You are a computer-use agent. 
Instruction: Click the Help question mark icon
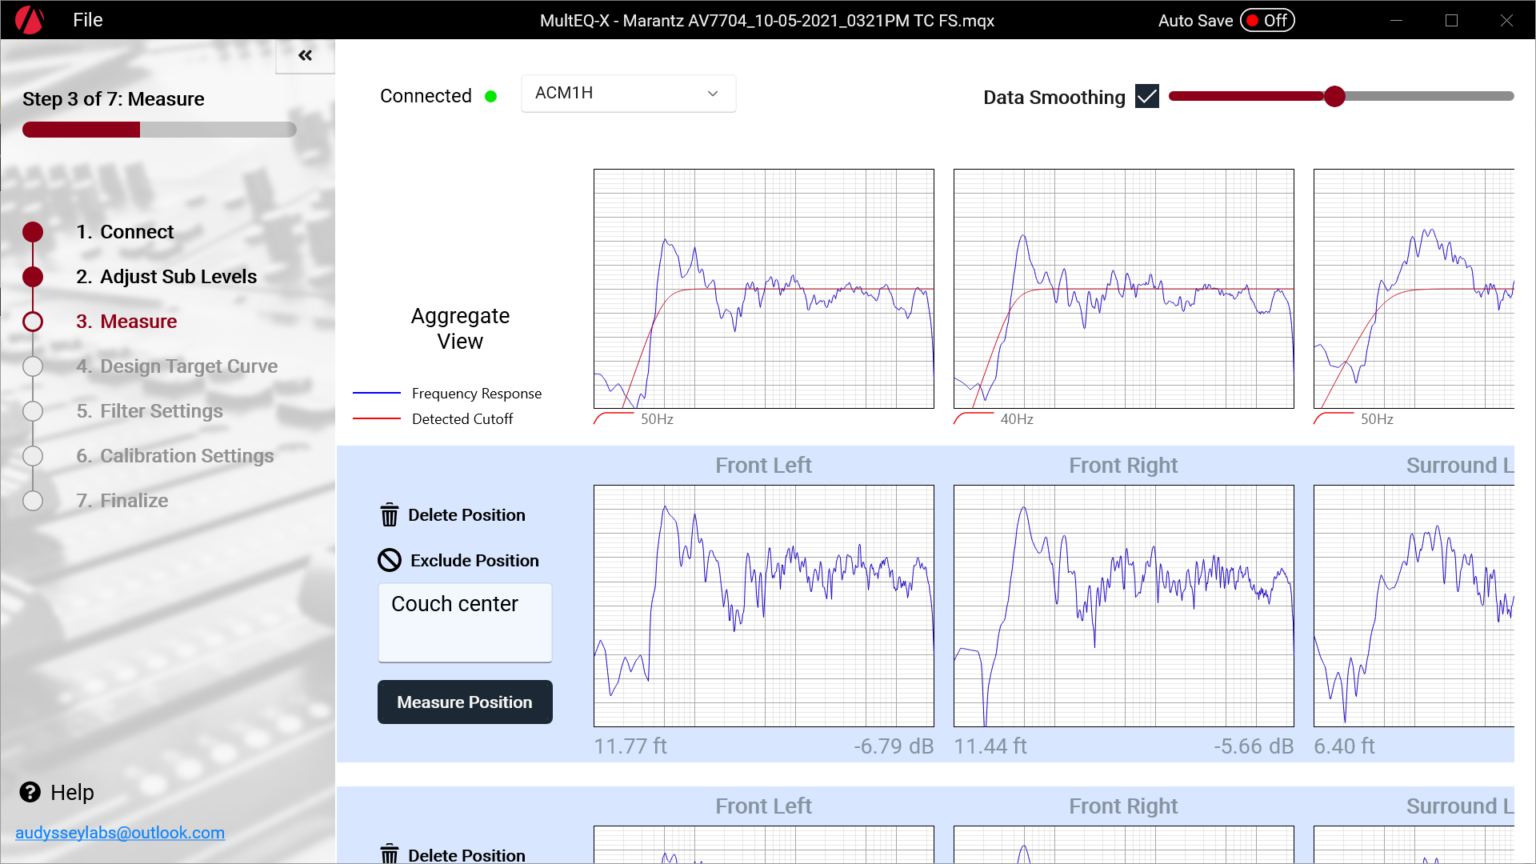(x=30, y=792)
